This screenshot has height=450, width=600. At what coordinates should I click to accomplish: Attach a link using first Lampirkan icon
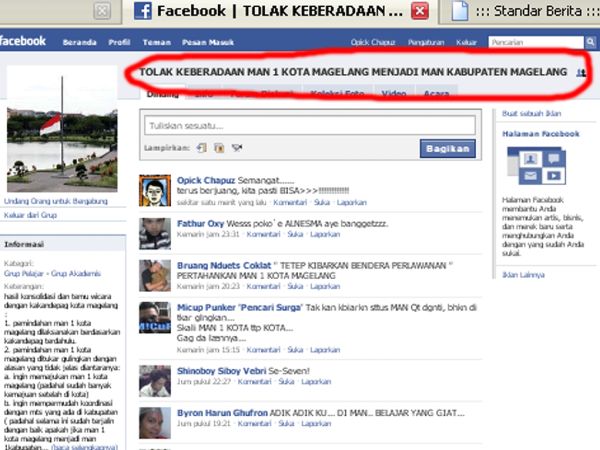[x=202, y=148]
